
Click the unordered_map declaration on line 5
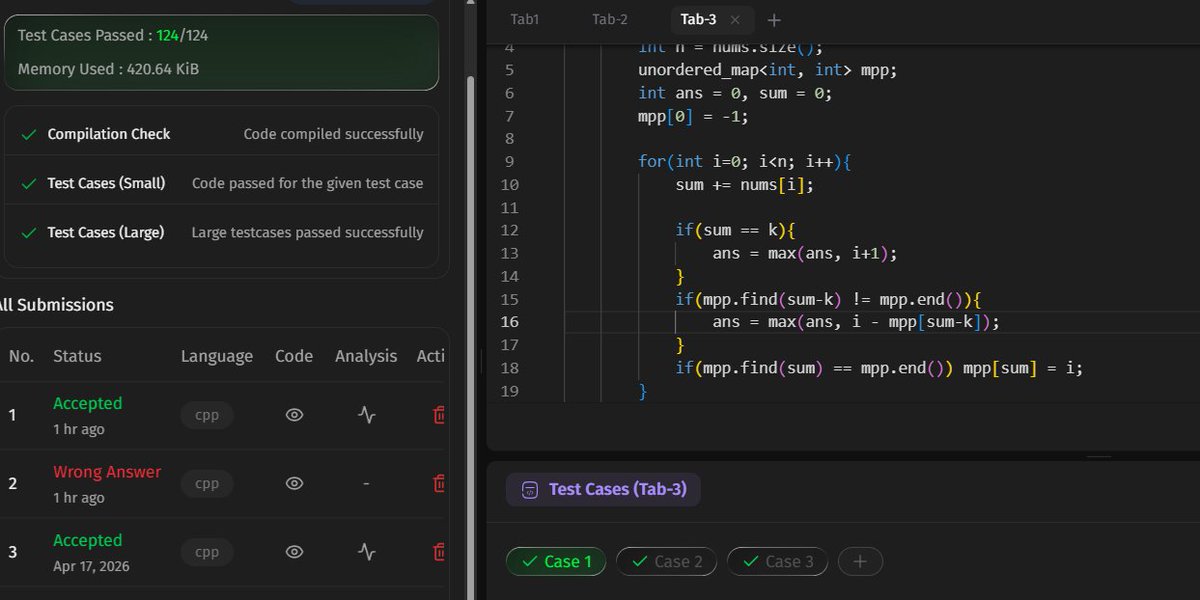click(x=768, y=70)
